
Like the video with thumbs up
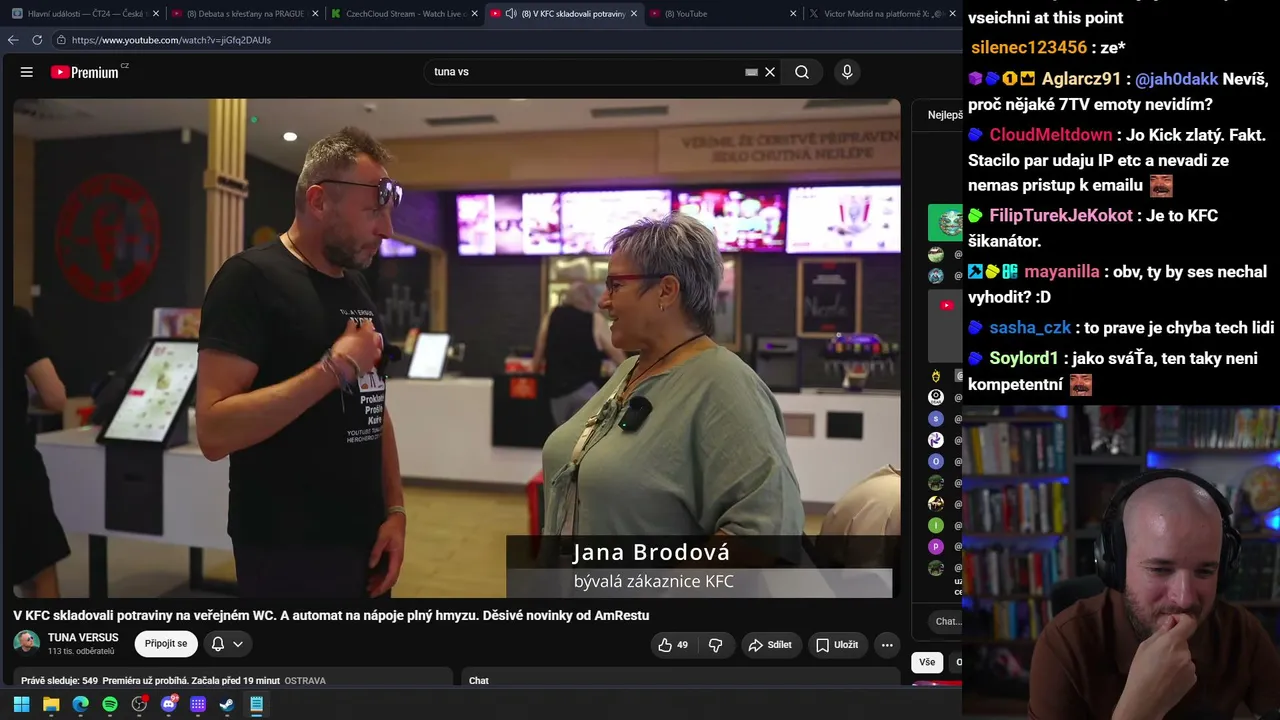pyautogui.click(x=673, y=645)
